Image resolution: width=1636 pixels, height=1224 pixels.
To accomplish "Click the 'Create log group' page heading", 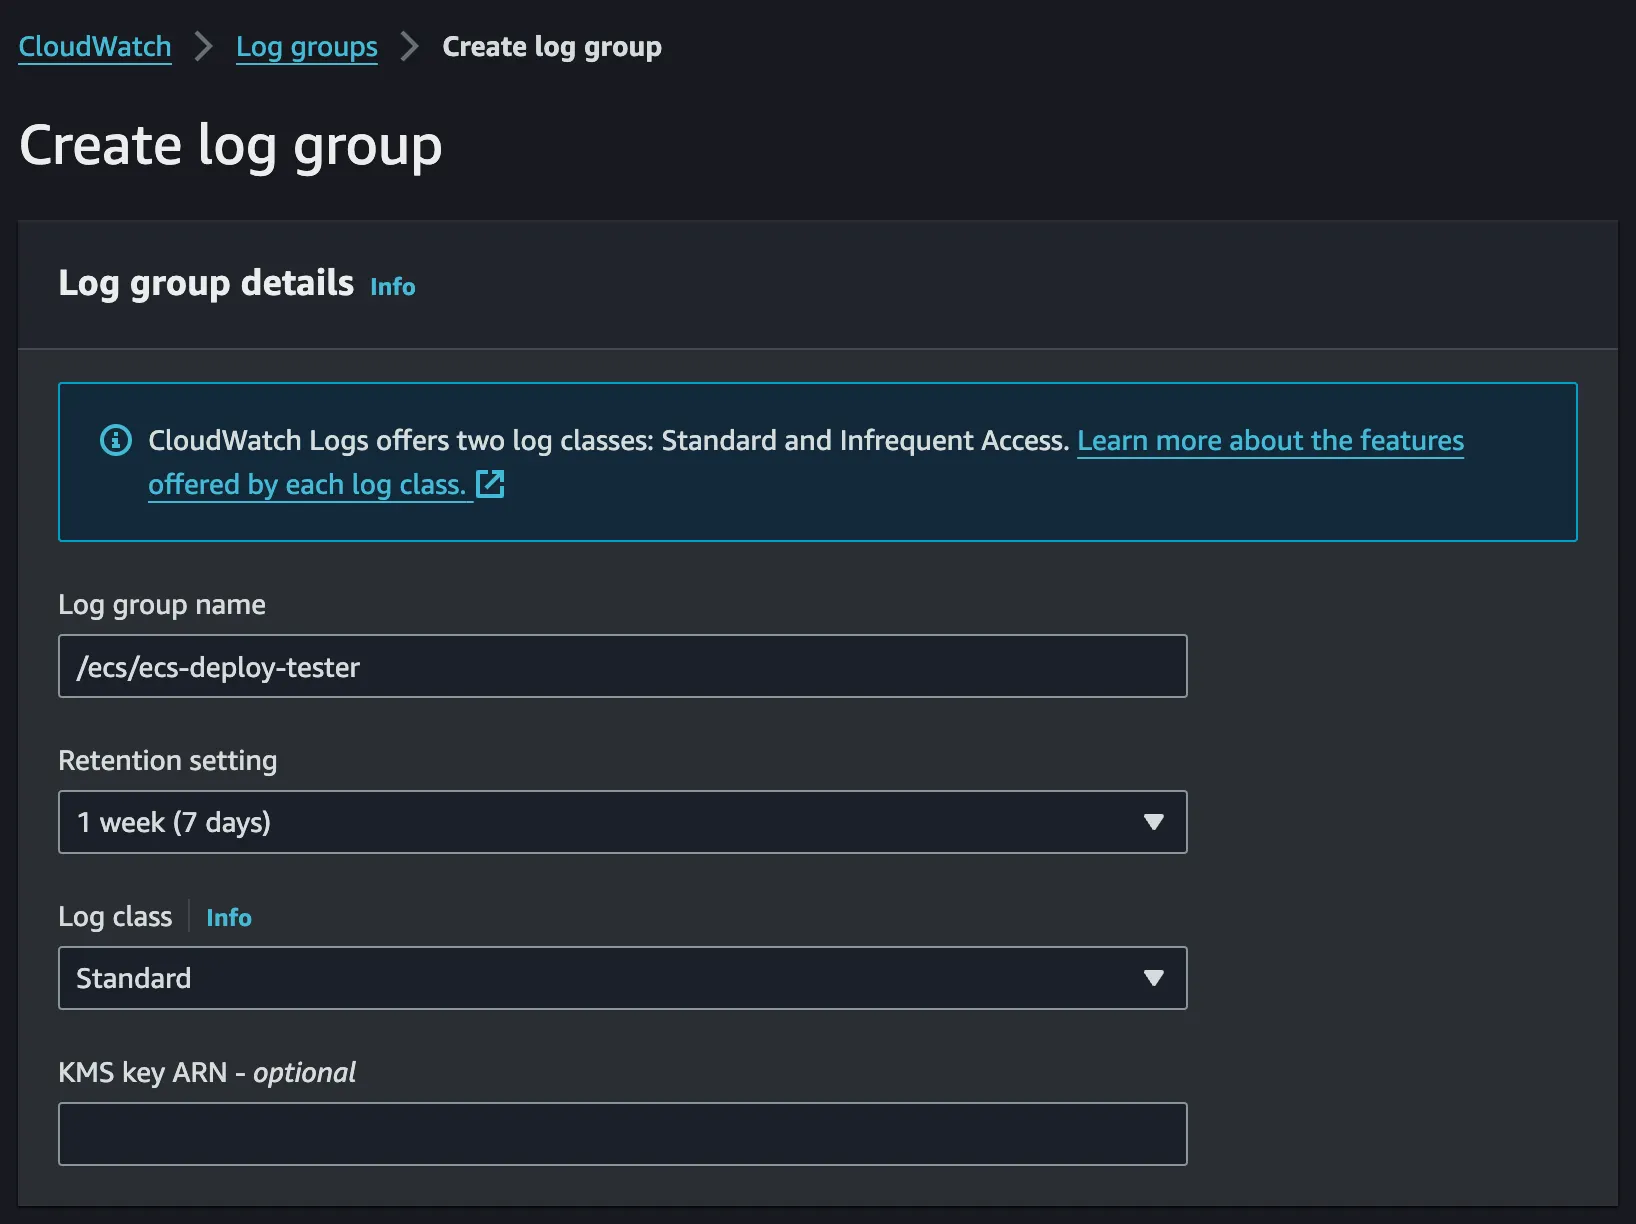I will click(x=230, y=146).
